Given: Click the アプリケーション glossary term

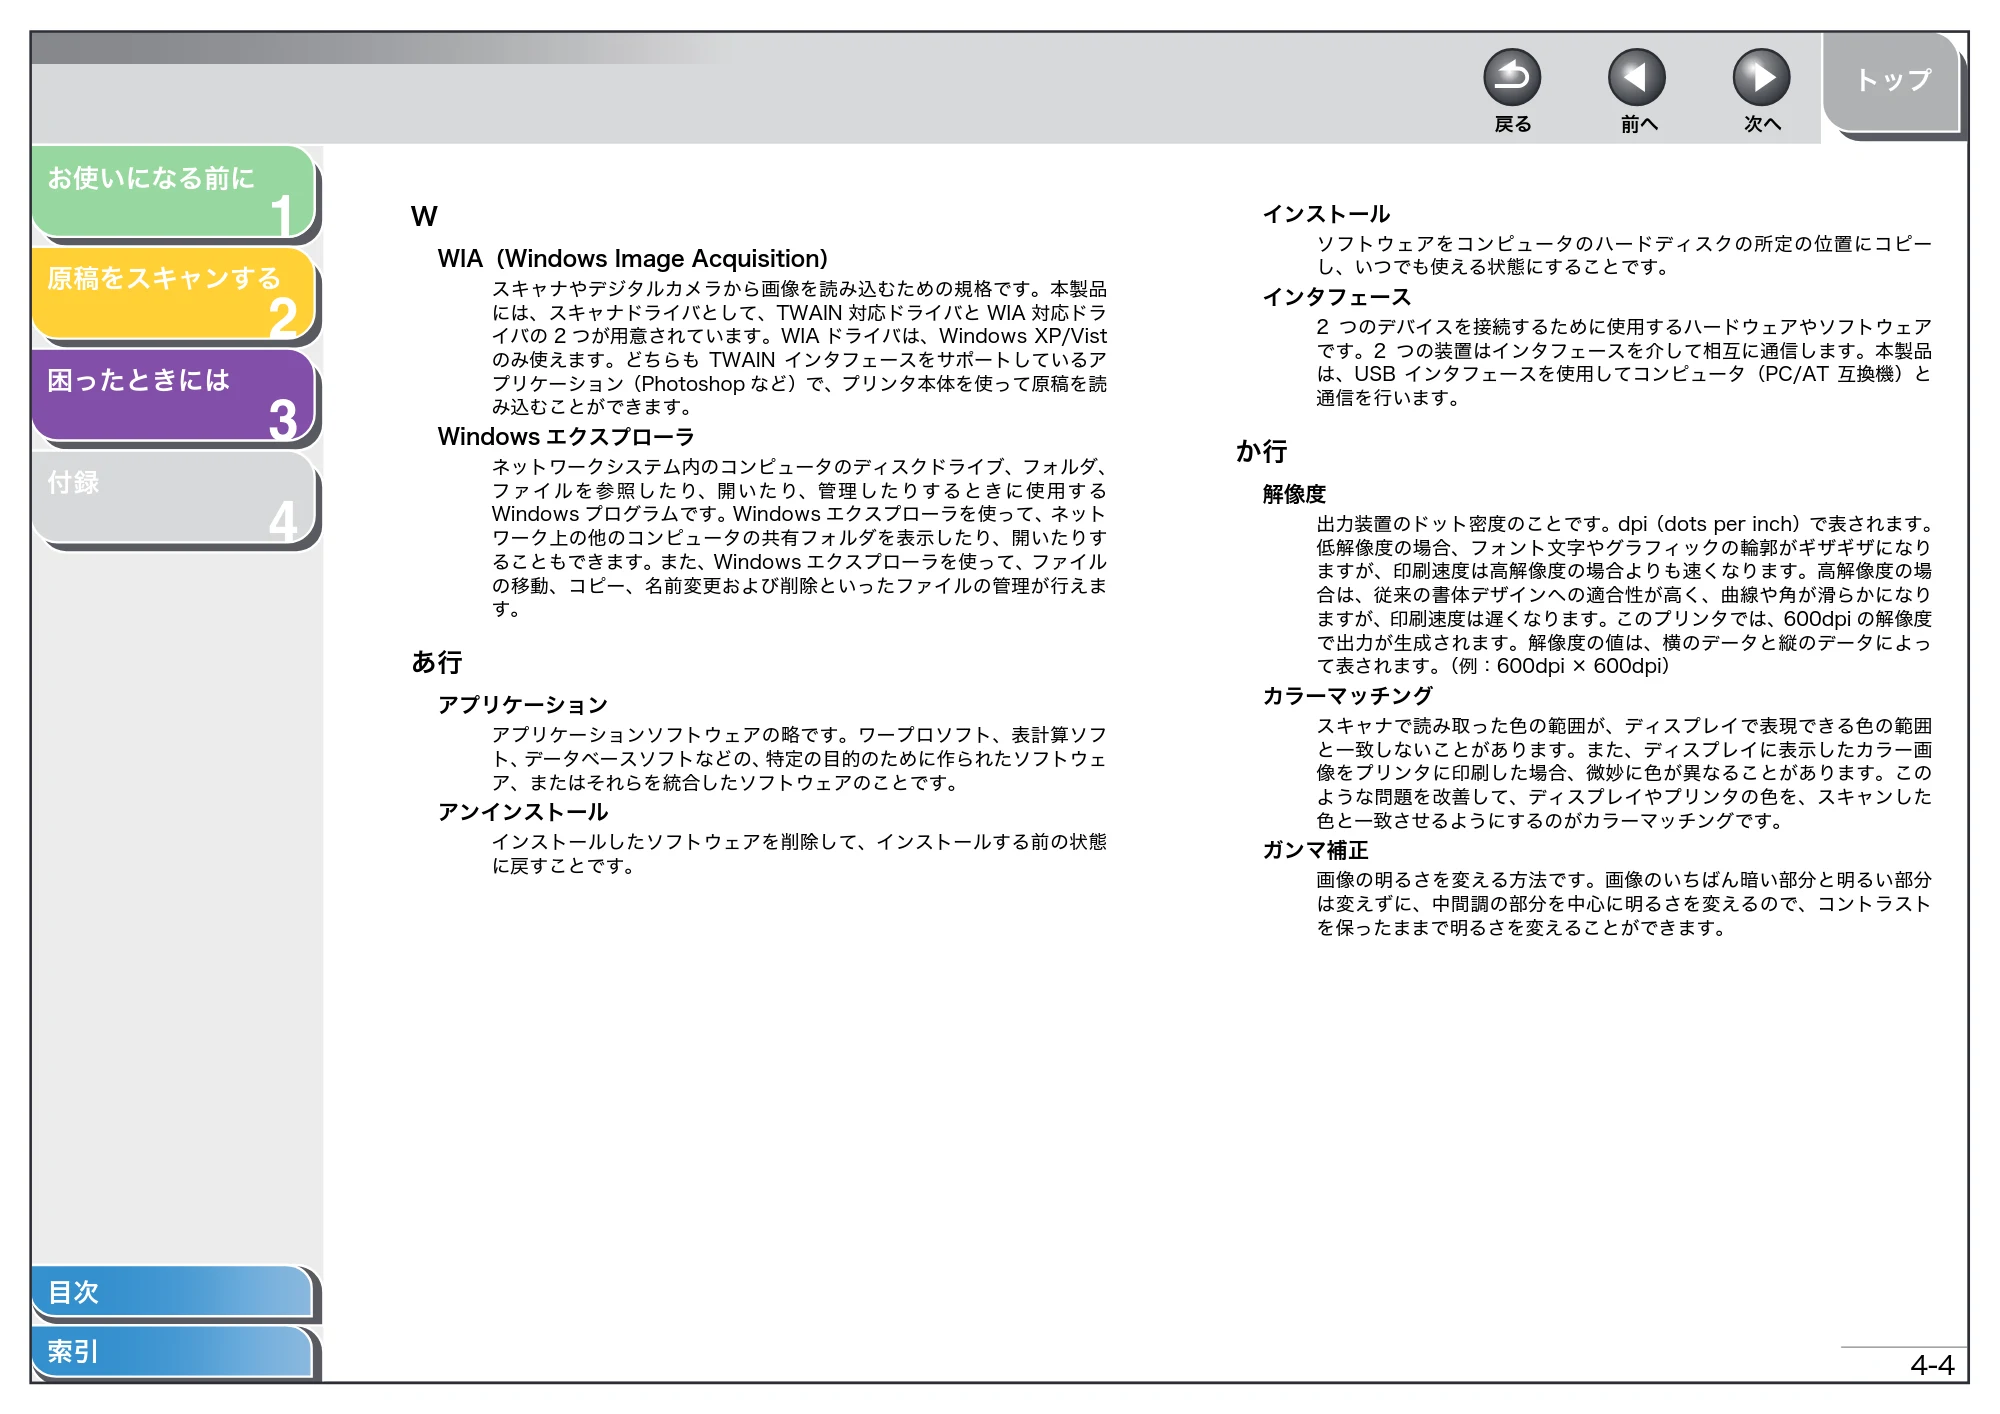Looking at the screenshot, I should tap(522, 705).
